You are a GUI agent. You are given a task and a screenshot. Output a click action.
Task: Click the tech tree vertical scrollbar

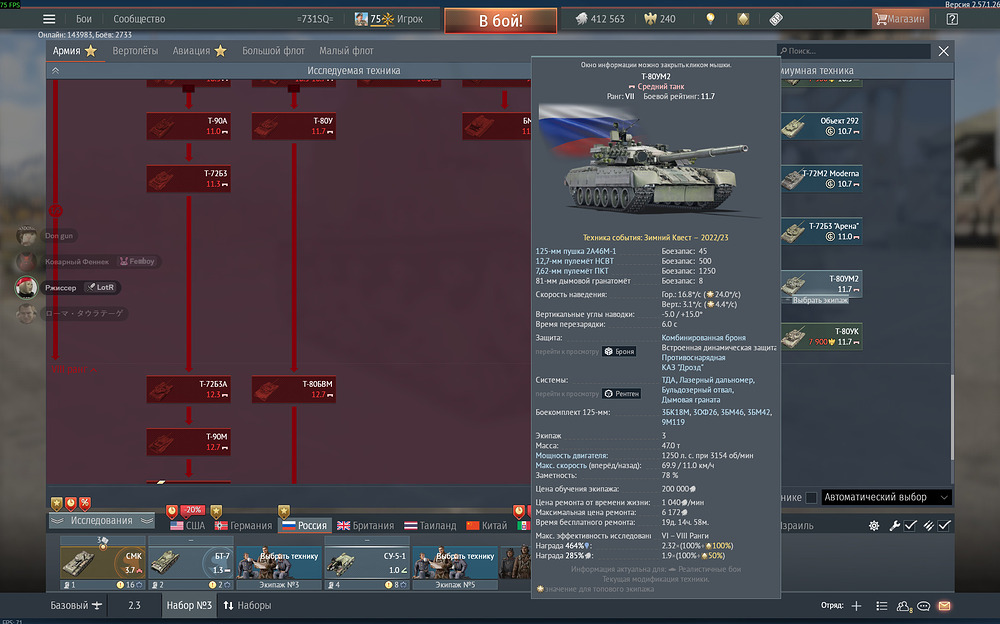tap(952, 416)
